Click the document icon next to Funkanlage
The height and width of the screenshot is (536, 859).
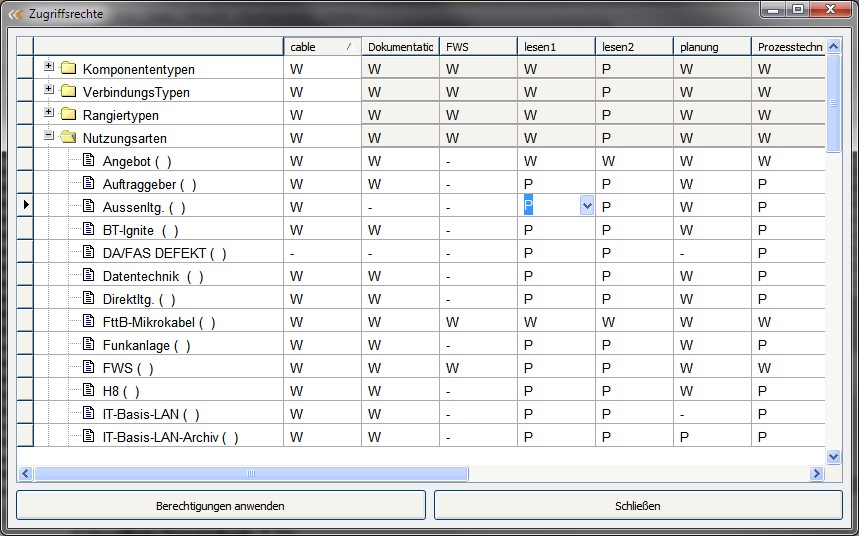[88, 344]
